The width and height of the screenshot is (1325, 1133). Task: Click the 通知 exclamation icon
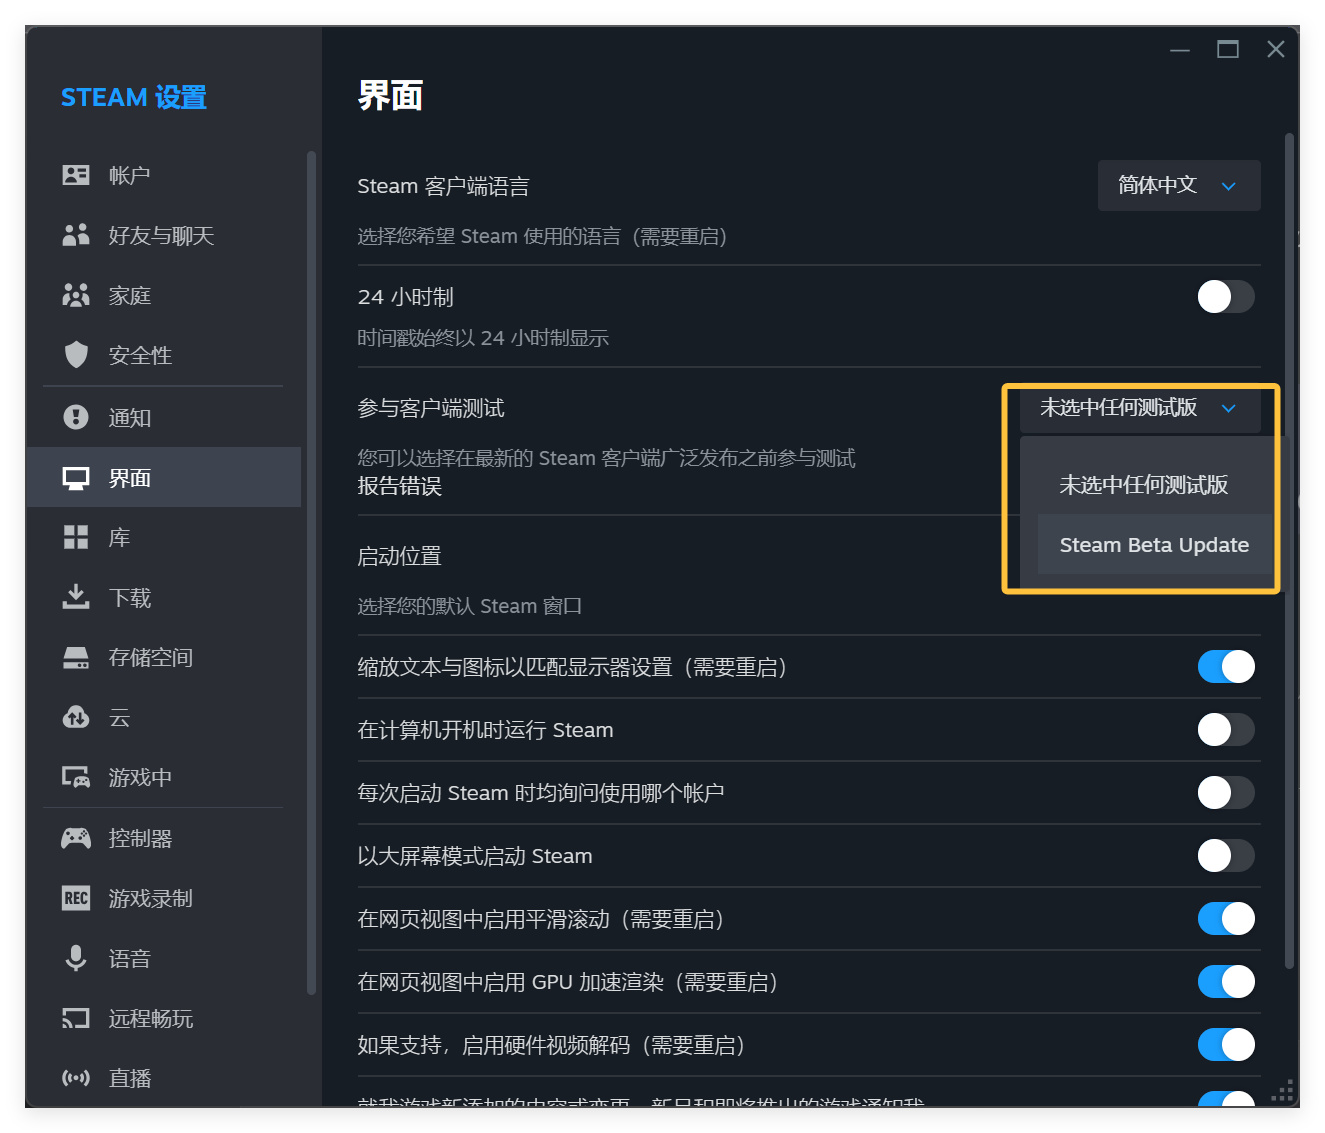click(x=76, y=417)
